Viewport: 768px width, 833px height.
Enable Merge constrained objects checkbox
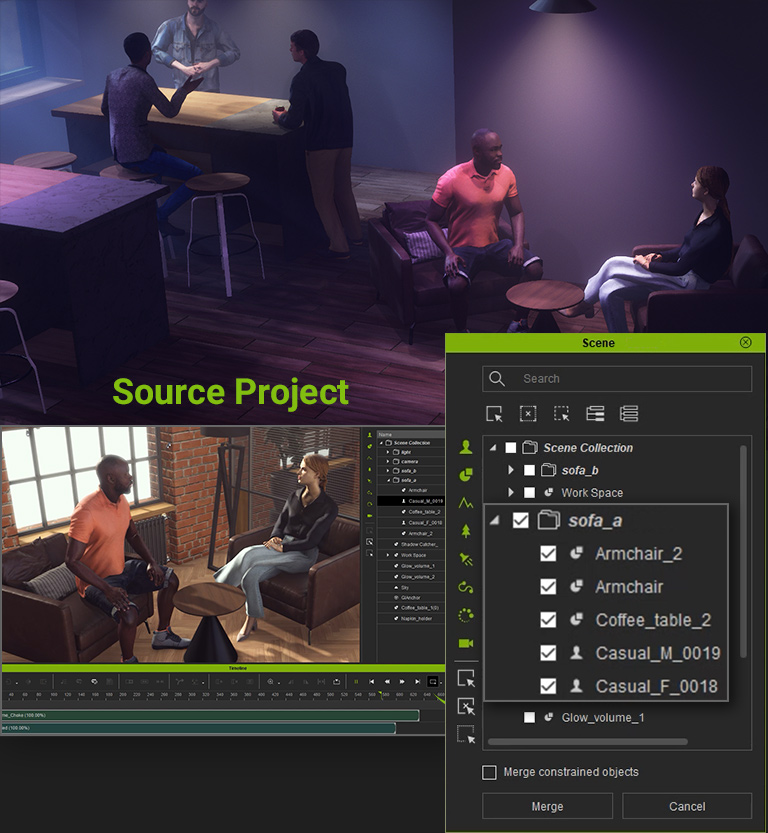(489, 772)
